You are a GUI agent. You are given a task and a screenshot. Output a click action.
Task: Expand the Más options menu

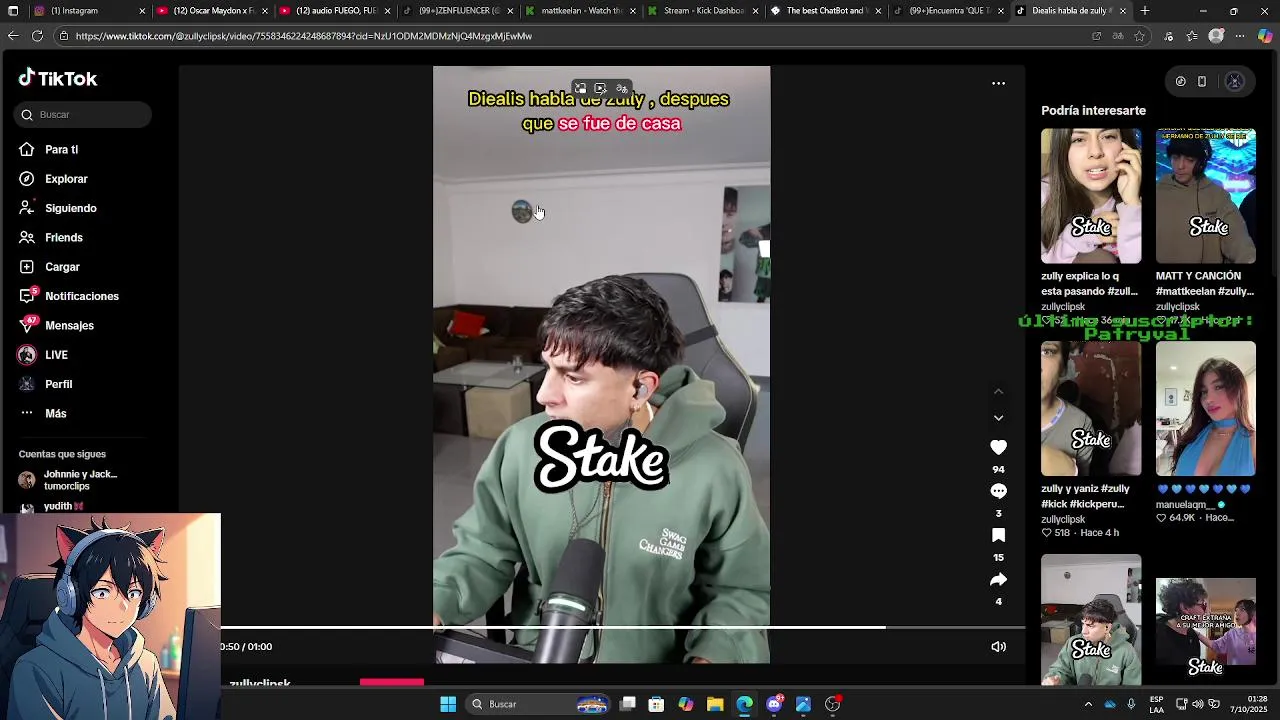point(55,414)
